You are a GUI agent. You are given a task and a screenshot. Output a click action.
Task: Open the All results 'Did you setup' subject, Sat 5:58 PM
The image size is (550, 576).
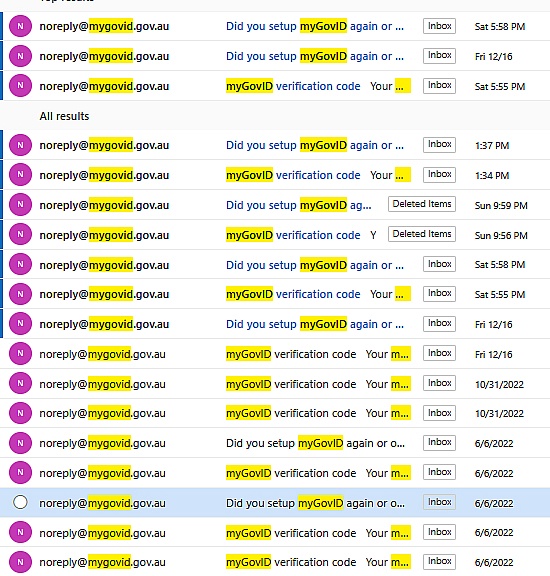(315, 265)
